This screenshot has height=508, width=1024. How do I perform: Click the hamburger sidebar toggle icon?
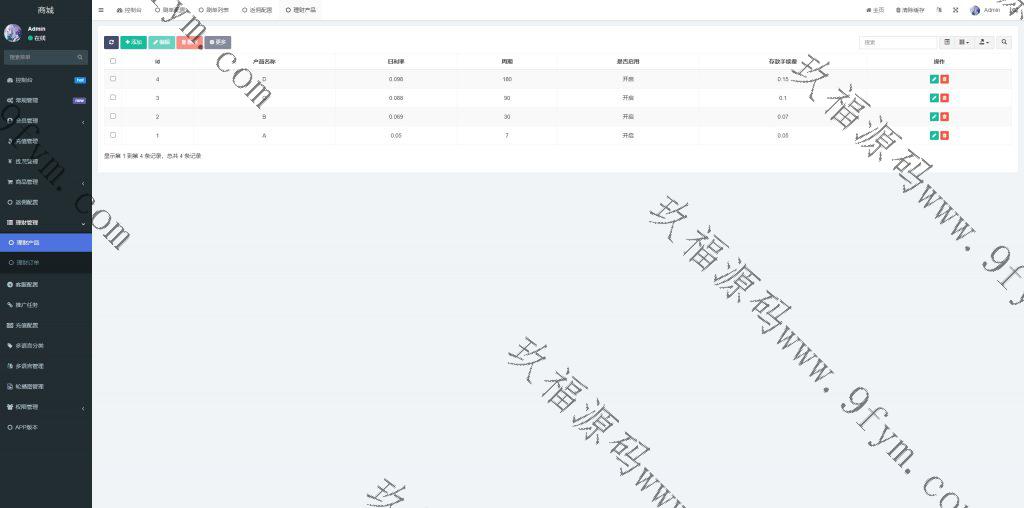click(101, 10)
